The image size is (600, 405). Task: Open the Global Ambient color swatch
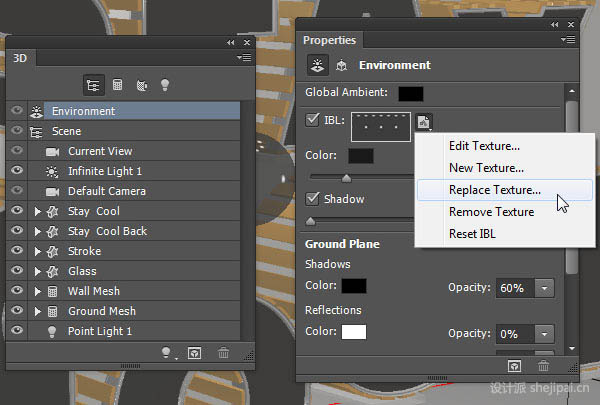point(411,94)
